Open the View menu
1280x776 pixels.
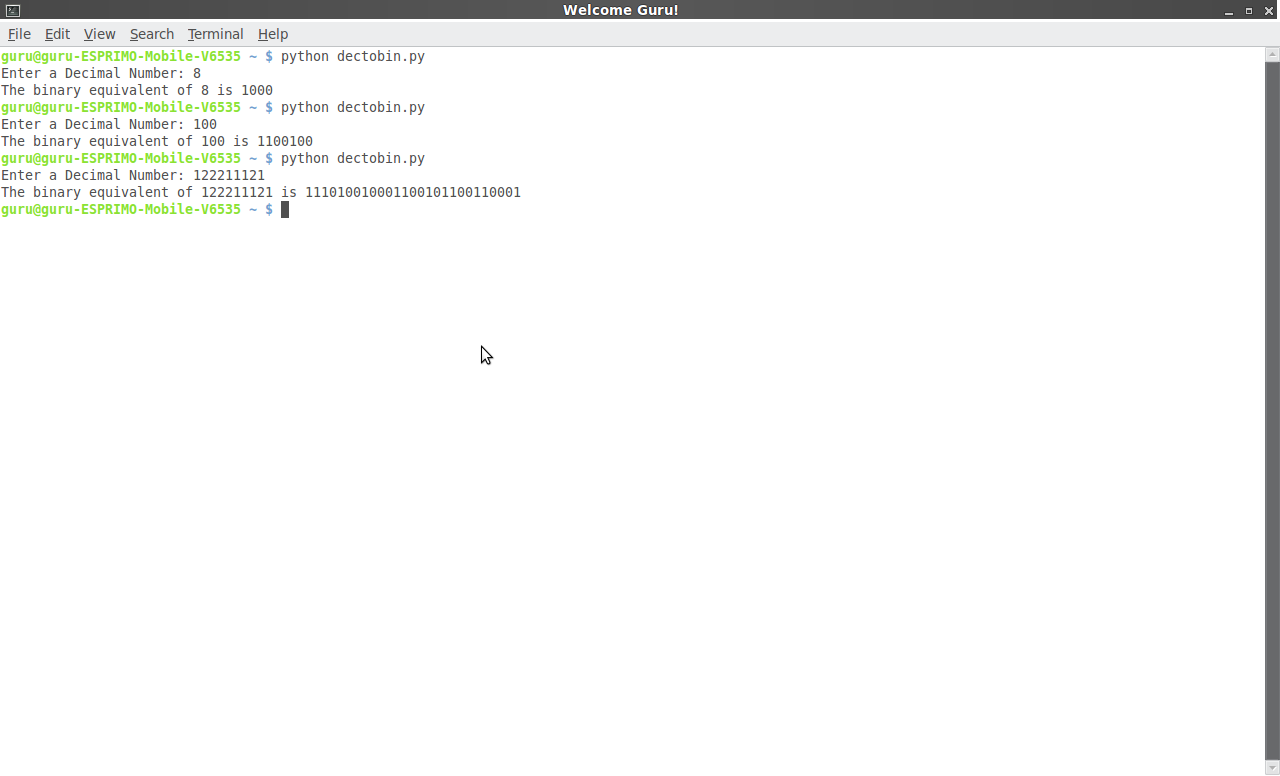pyautogui.click(x=99, y=33)
